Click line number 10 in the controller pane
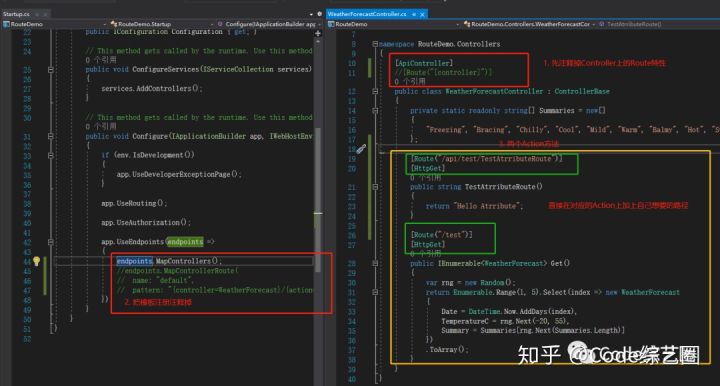This screenshot has height=386, width=720. click(352, 63)
